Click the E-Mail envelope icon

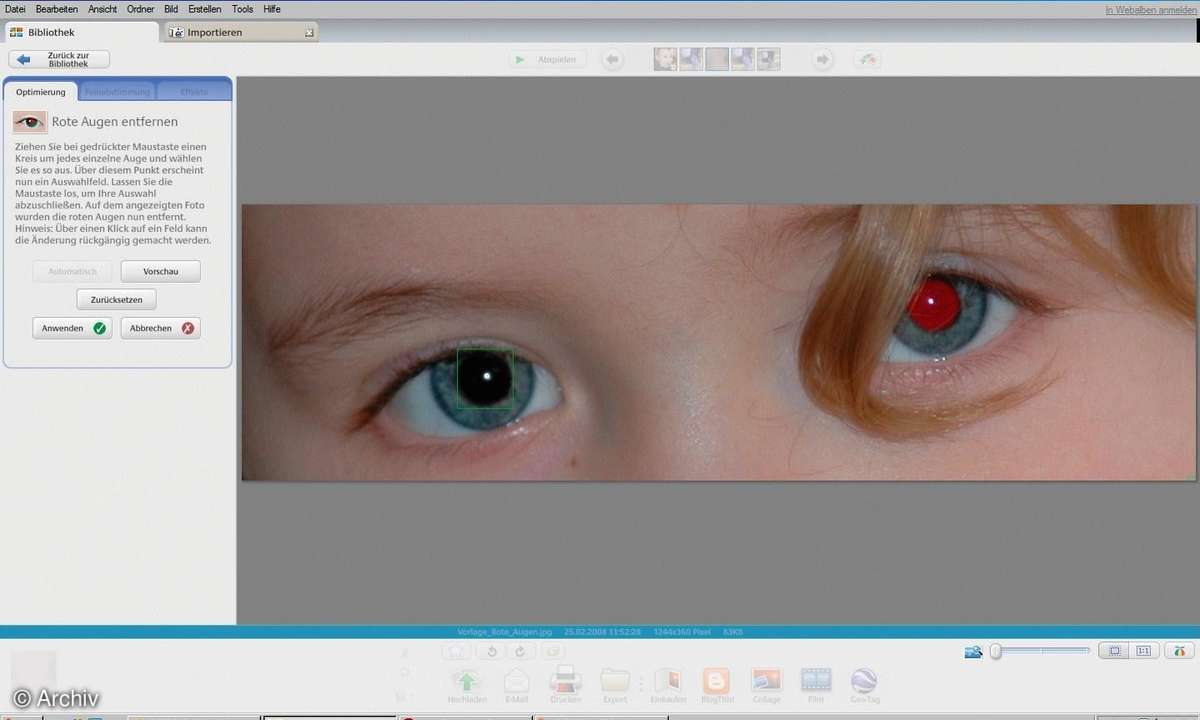pyautogui.click(x=517, y=681)
